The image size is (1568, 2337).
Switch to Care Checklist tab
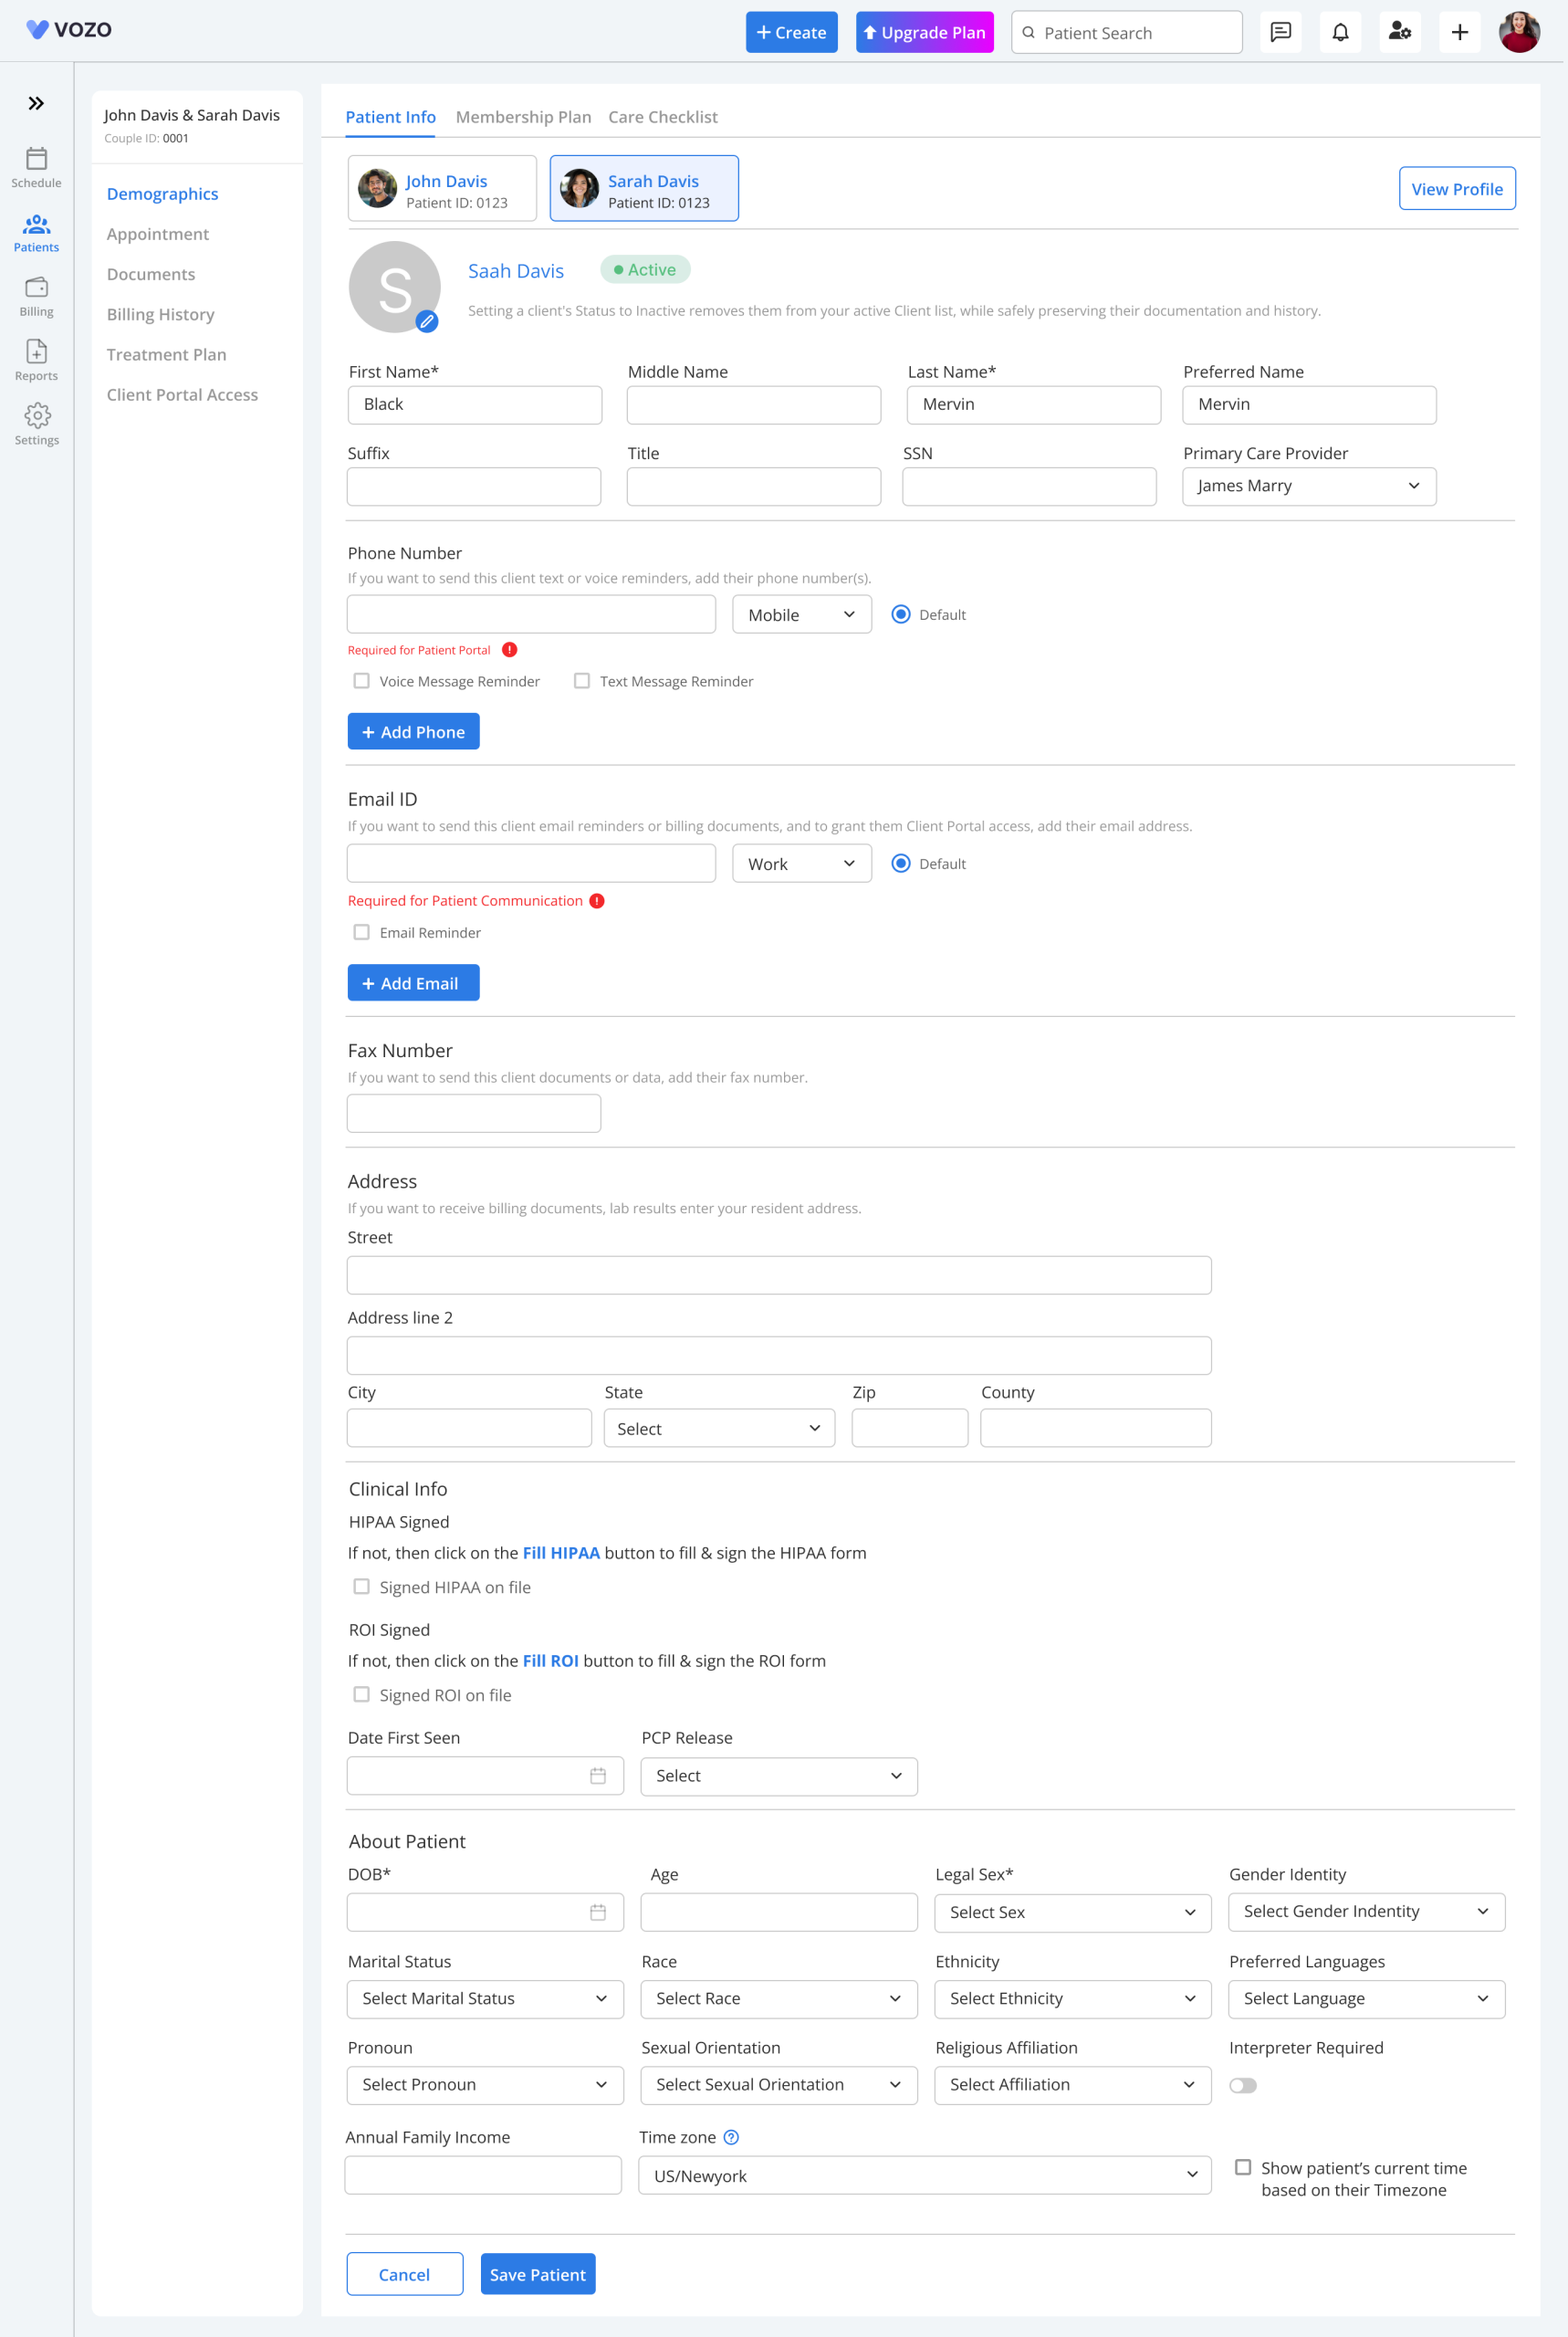pos(663,117)
